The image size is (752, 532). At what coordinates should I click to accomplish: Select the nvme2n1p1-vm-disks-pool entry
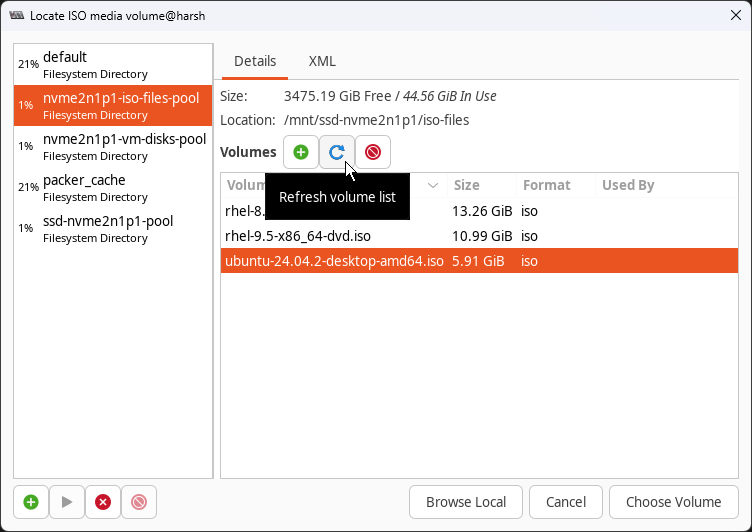[x=113, y=147]
